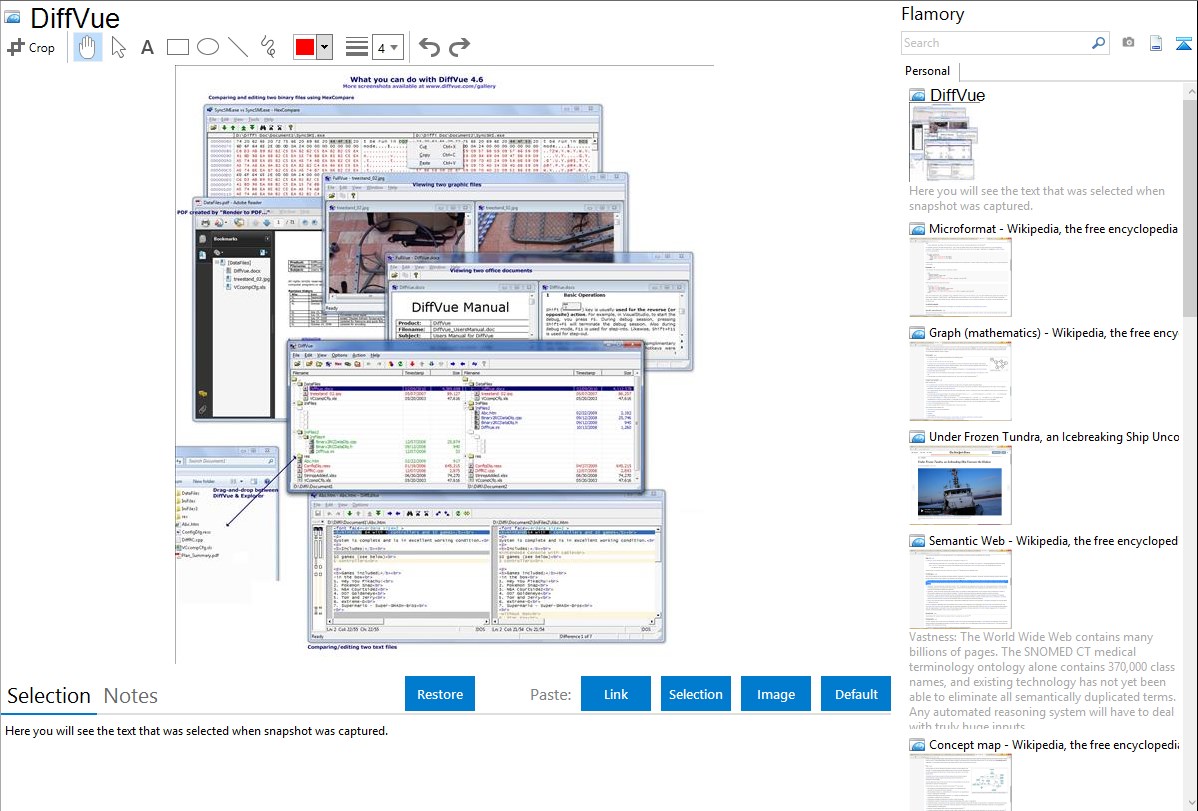Click the Graph (mathematics) snapshot icon

[x=917, y=333]
